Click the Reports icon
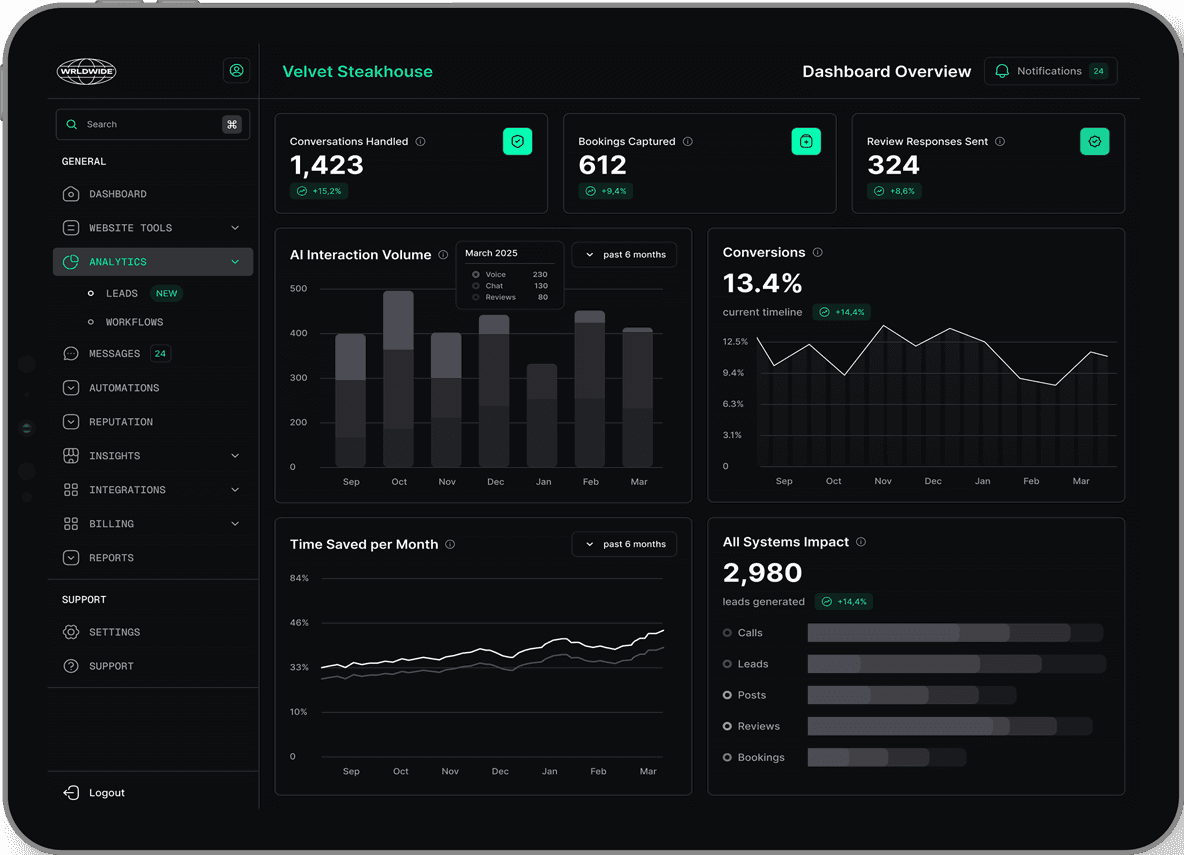 pyautogui.click(x=71, y=557)
